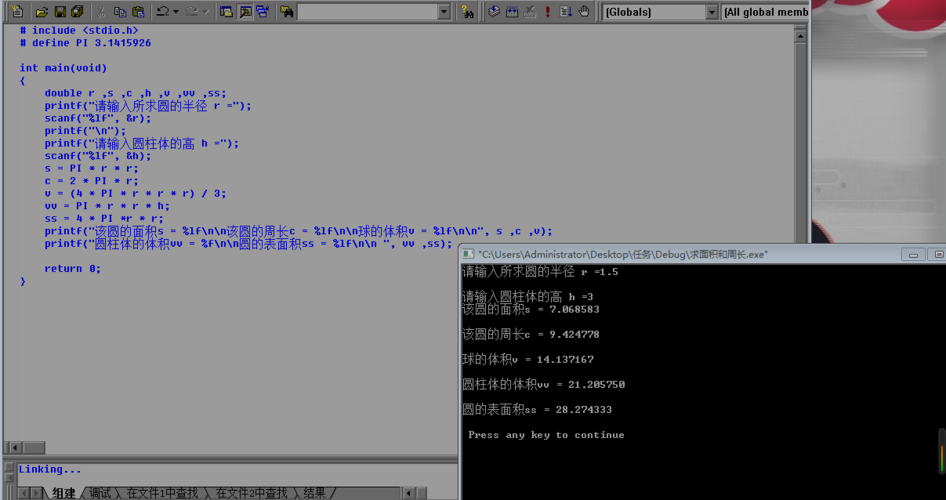Switch to the 在文件2中查找 tab

(x=252, y=493)
